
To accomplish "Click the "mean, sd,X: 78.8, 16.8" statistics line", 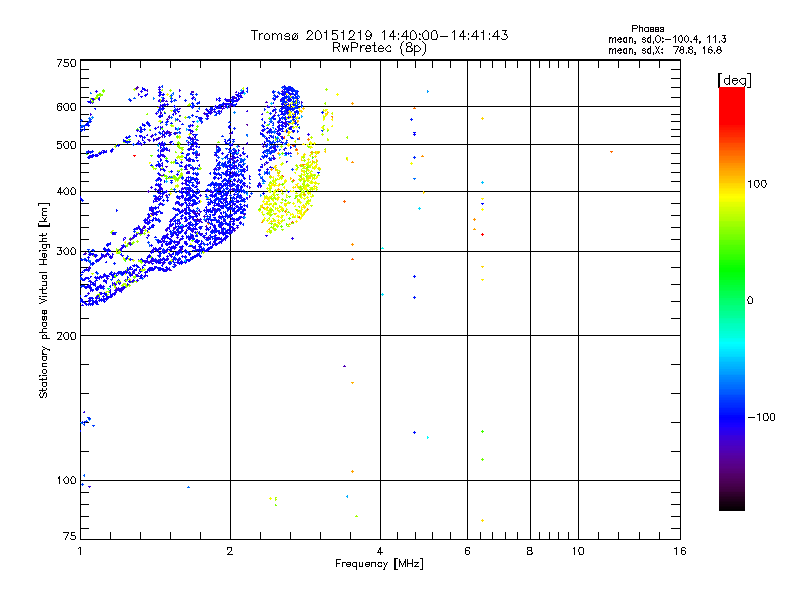I will [665, 50].
